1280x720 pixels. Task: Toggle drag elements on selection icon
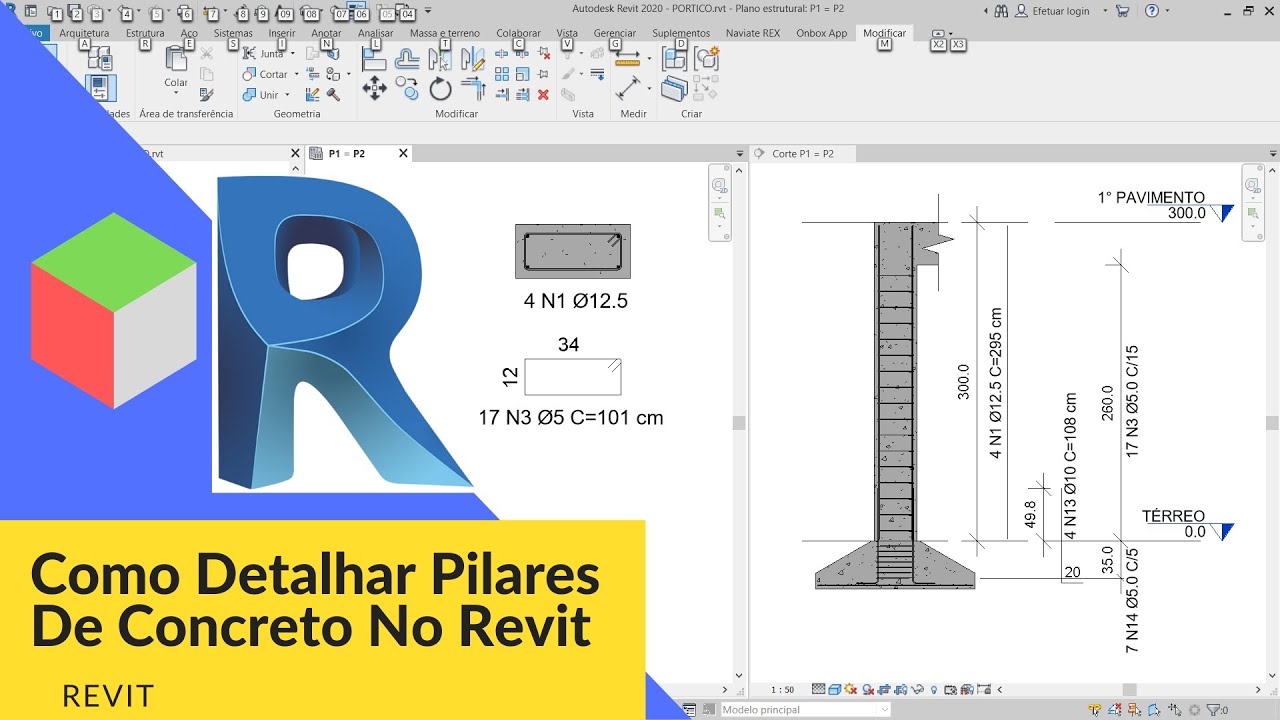click(1174, 710)
